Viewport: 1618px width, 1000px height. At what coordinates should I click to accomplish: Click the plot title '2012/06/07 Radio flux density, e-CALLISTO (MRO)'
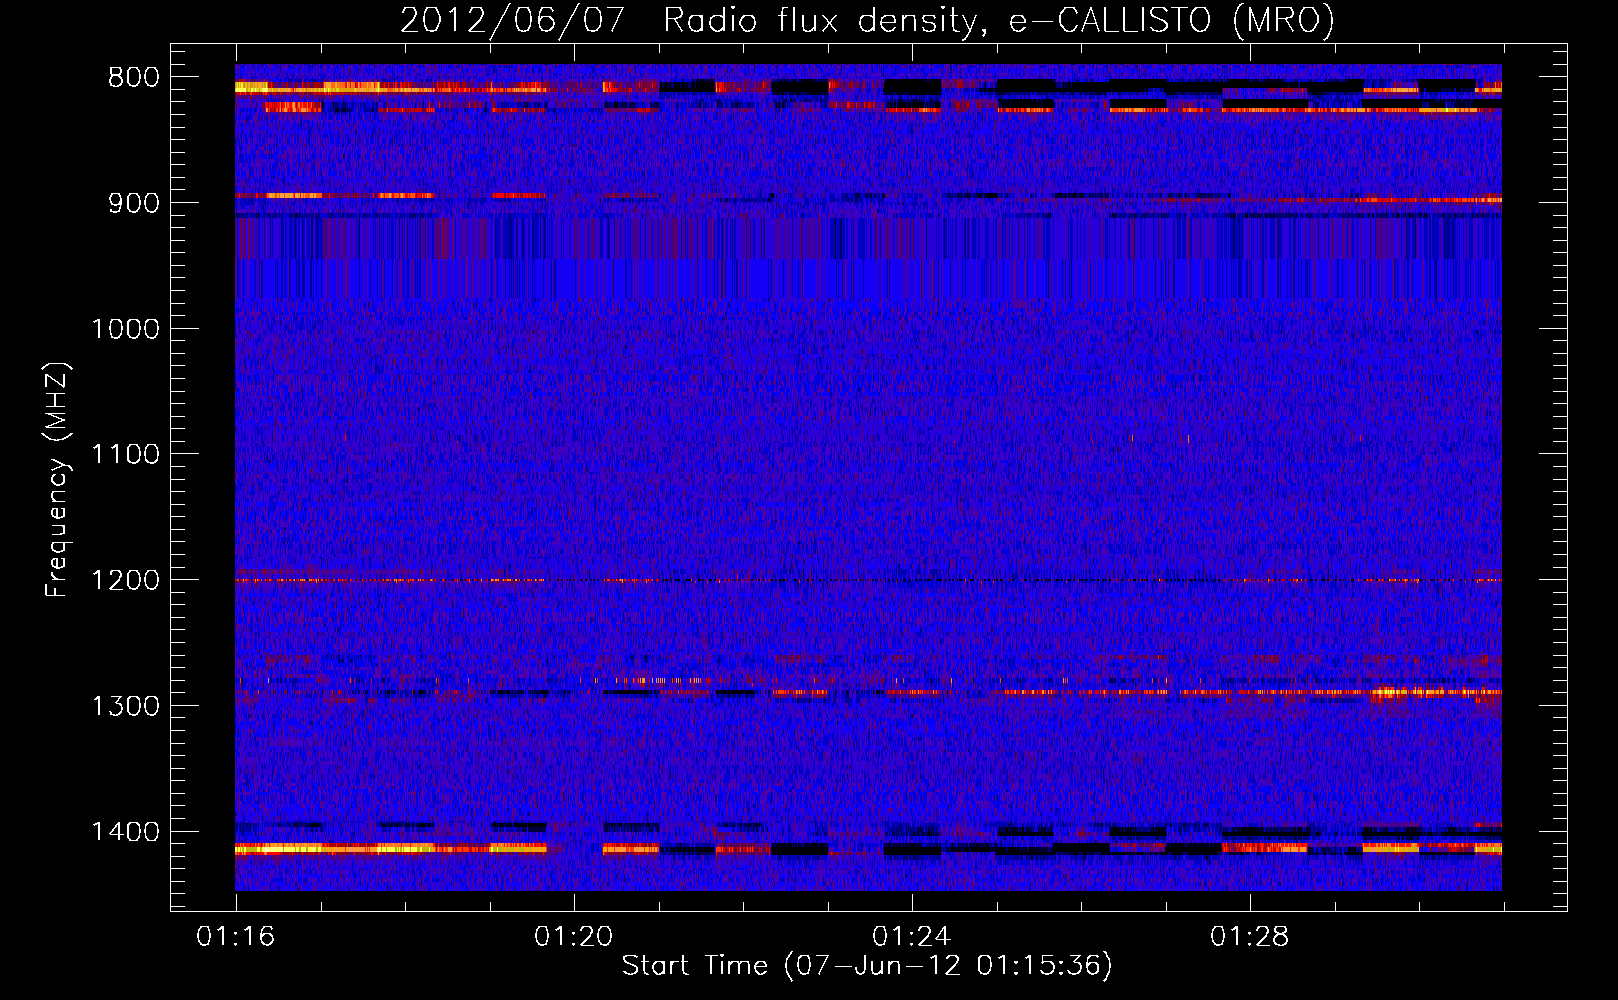tap(867, 20)
